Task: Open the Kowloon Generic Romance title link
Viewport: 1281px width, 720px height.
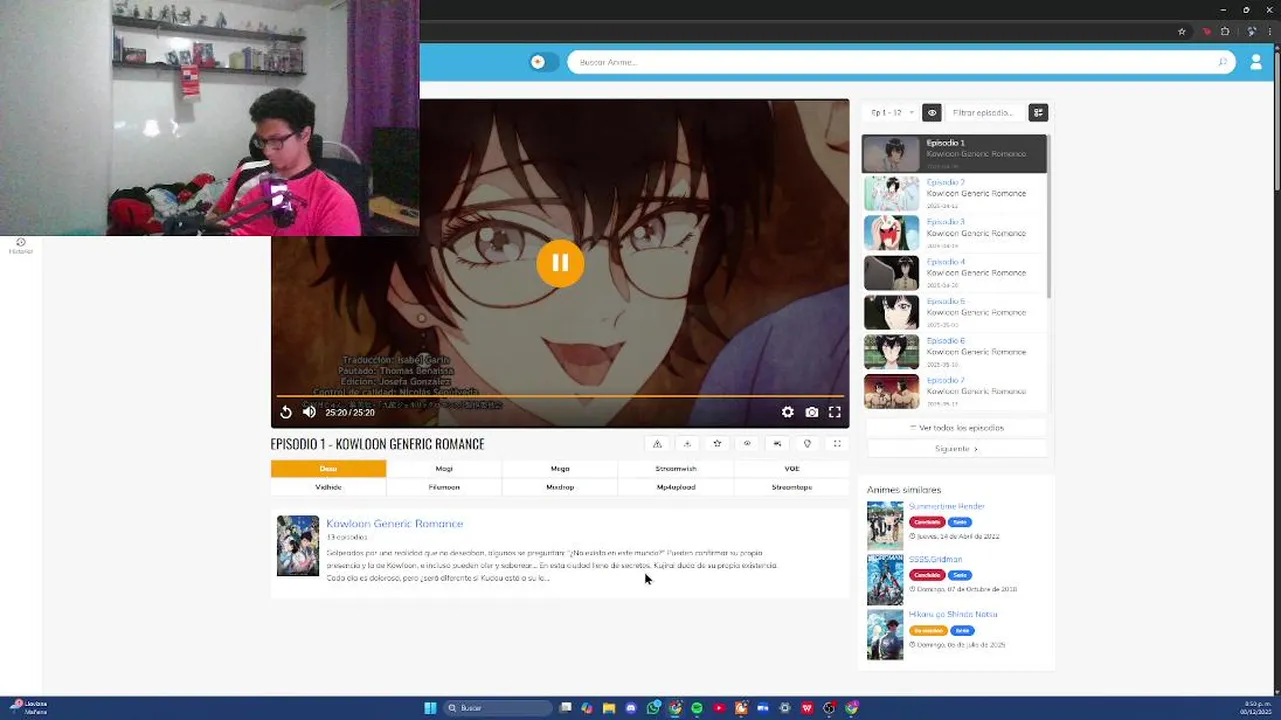Action: pos(394,523)
